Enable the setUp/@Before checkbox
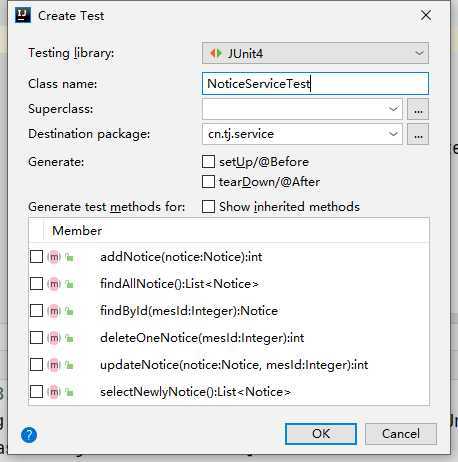Screen dimensions: 458x462 click(208, 162)
